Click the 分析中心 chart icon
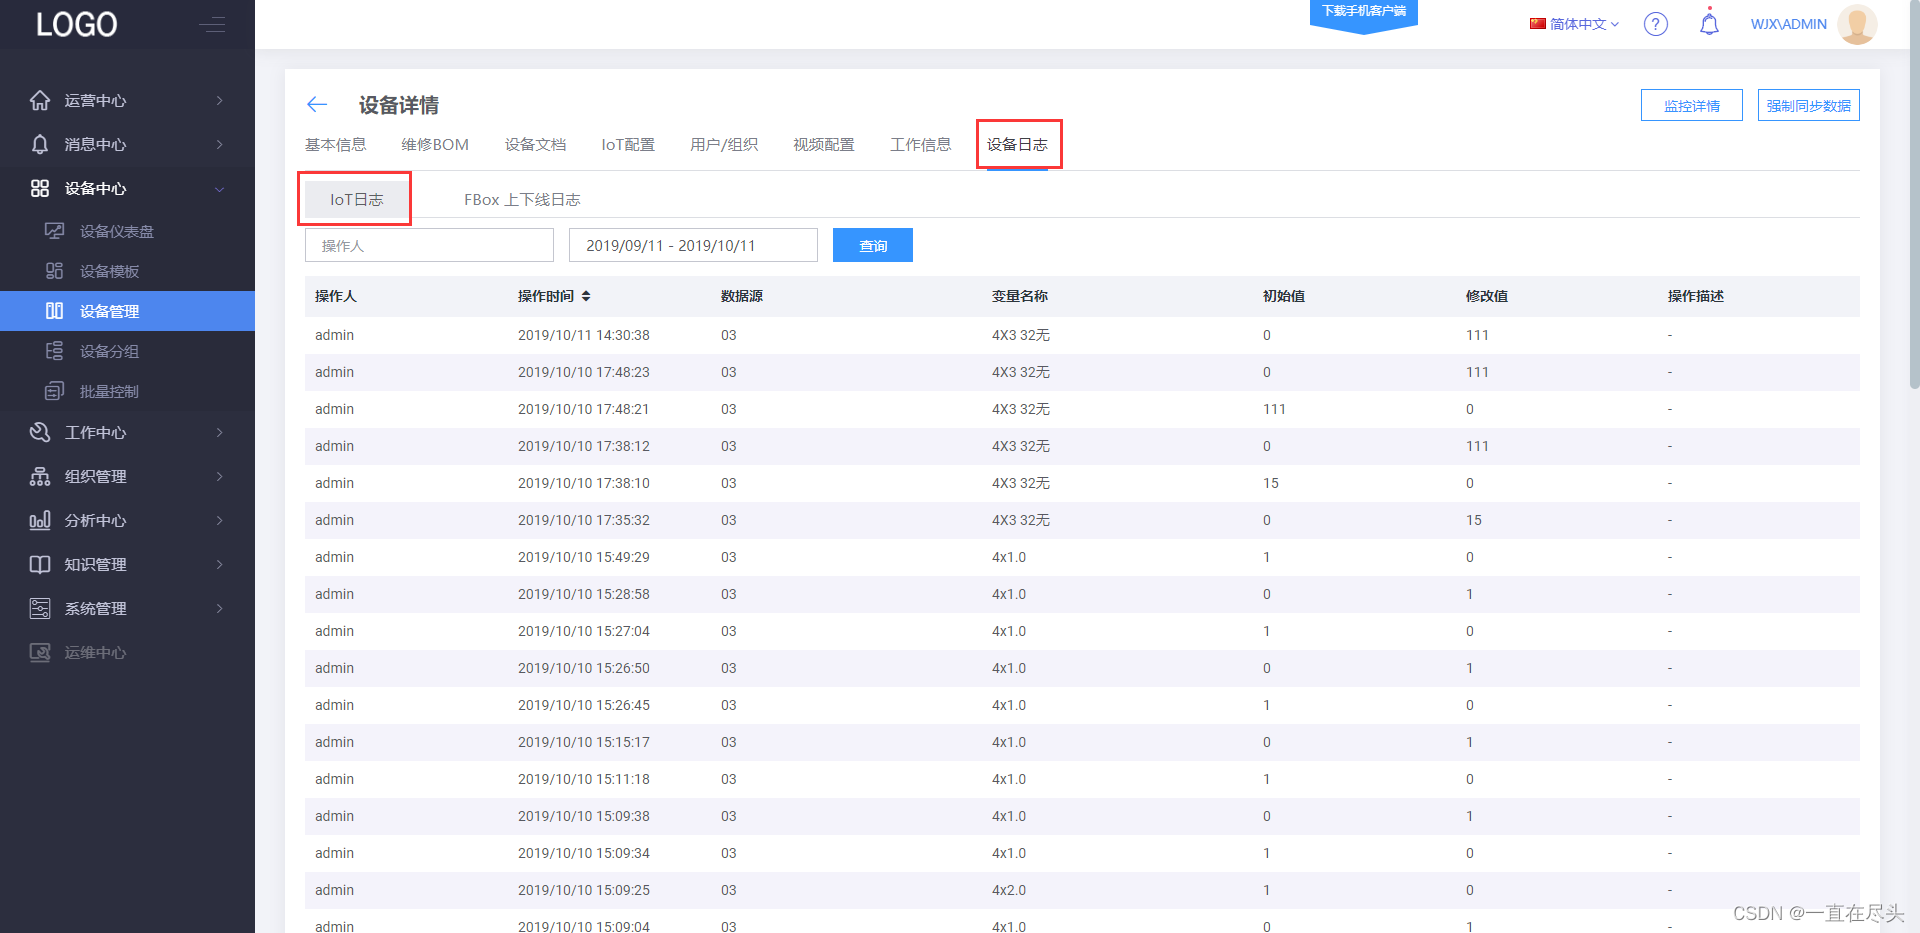This screenshot has width=1920, height=933. click(x=40, y=520)
